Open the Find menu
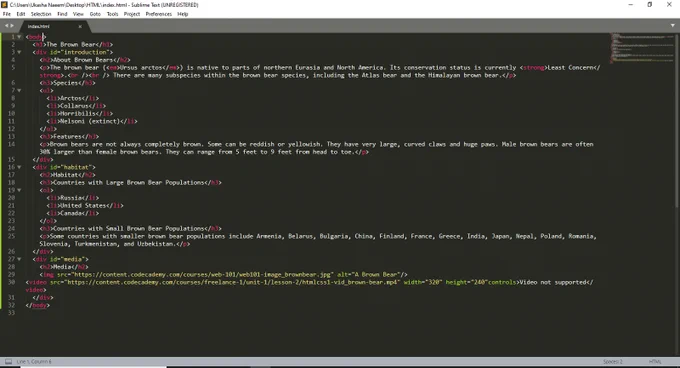The image size is (680, 368). point(62,14)
